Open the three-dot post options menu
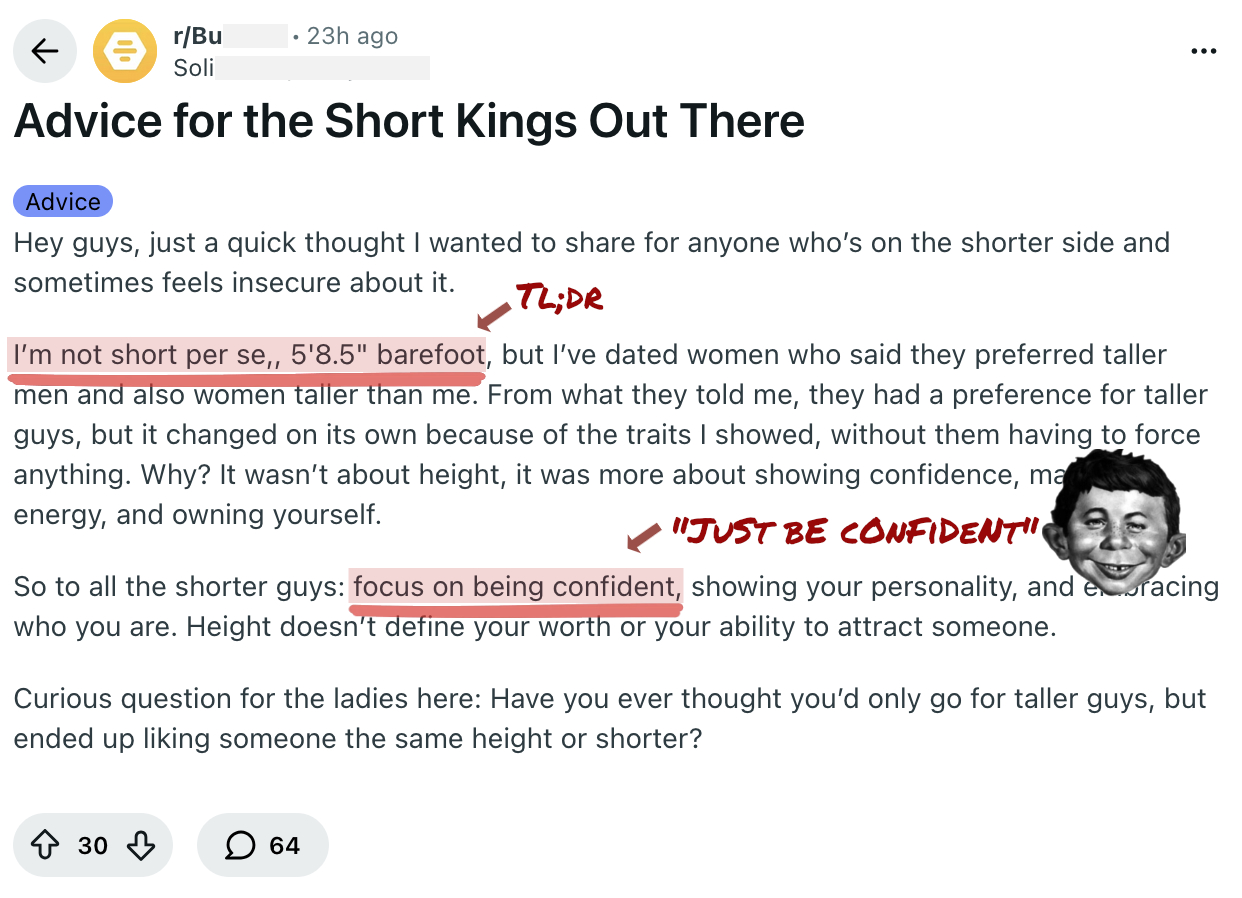The width and height of the screenshot is (1242, 898). tap(1204, 52)
